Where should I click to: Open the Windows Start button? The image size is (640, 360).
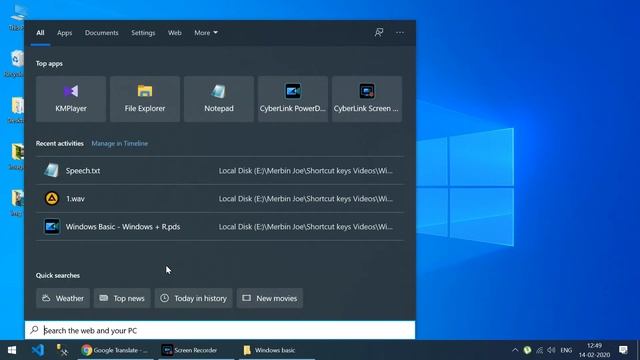tap(12, 350)
